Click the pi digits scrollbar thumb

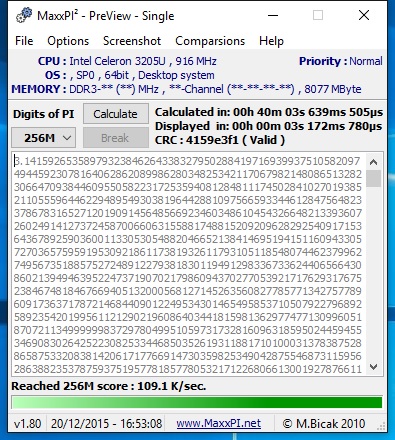pyautogui.click(x=373, y=178)
